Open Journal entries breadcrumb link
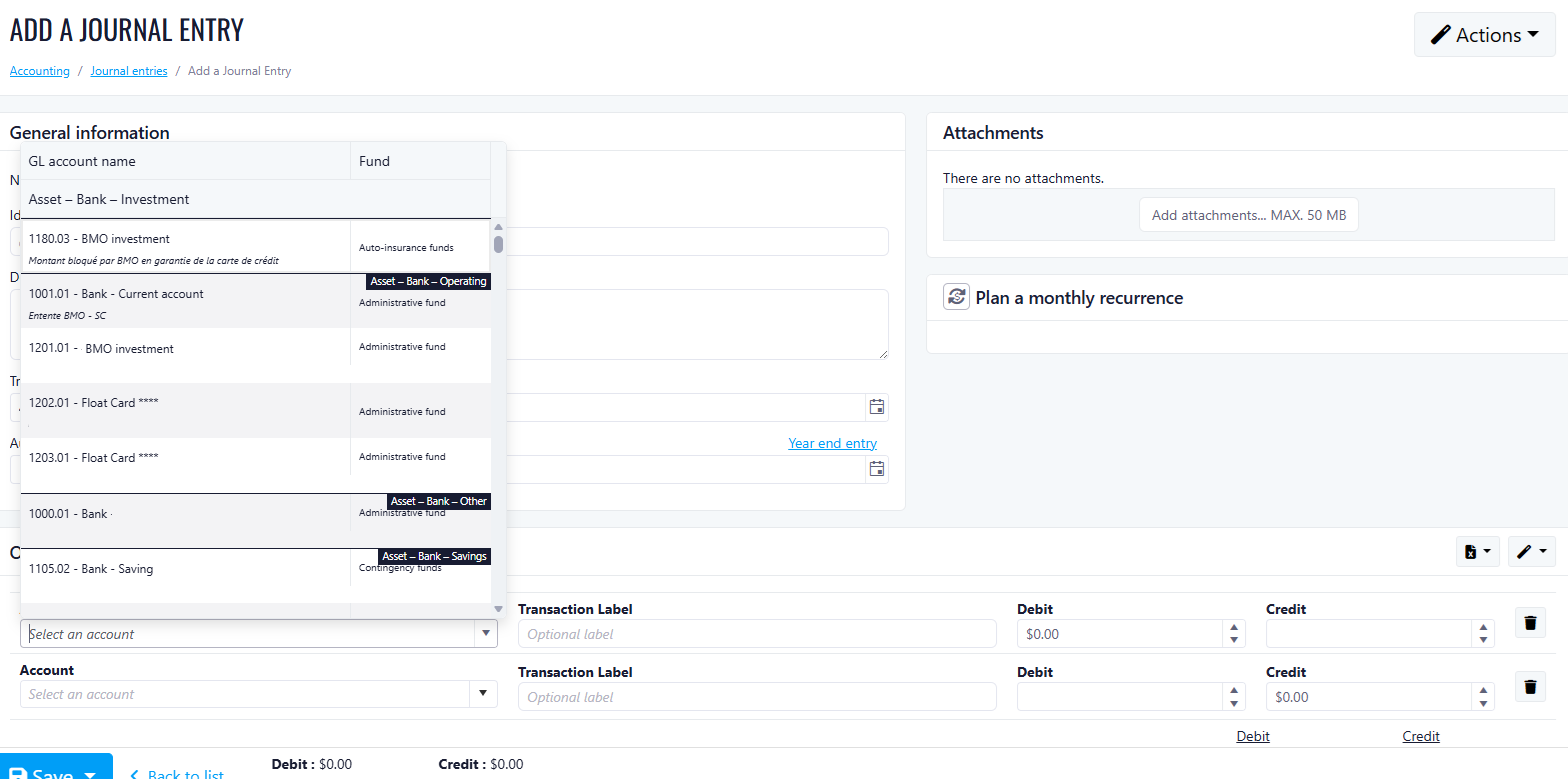Image resolution: width=1568 pixels, height=779 pixels. coord(129,71)
